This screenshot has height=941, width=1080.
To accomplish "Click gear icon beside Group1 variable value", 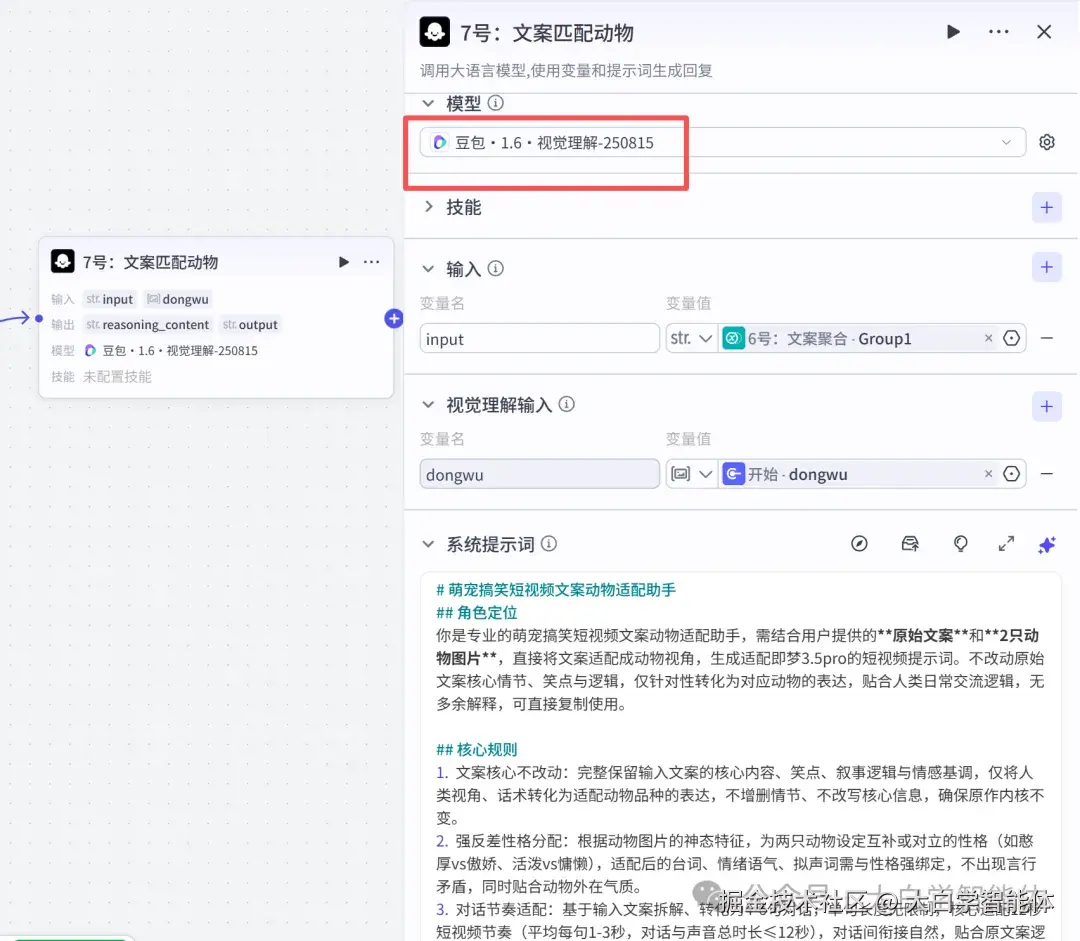I will [1013, 338].
